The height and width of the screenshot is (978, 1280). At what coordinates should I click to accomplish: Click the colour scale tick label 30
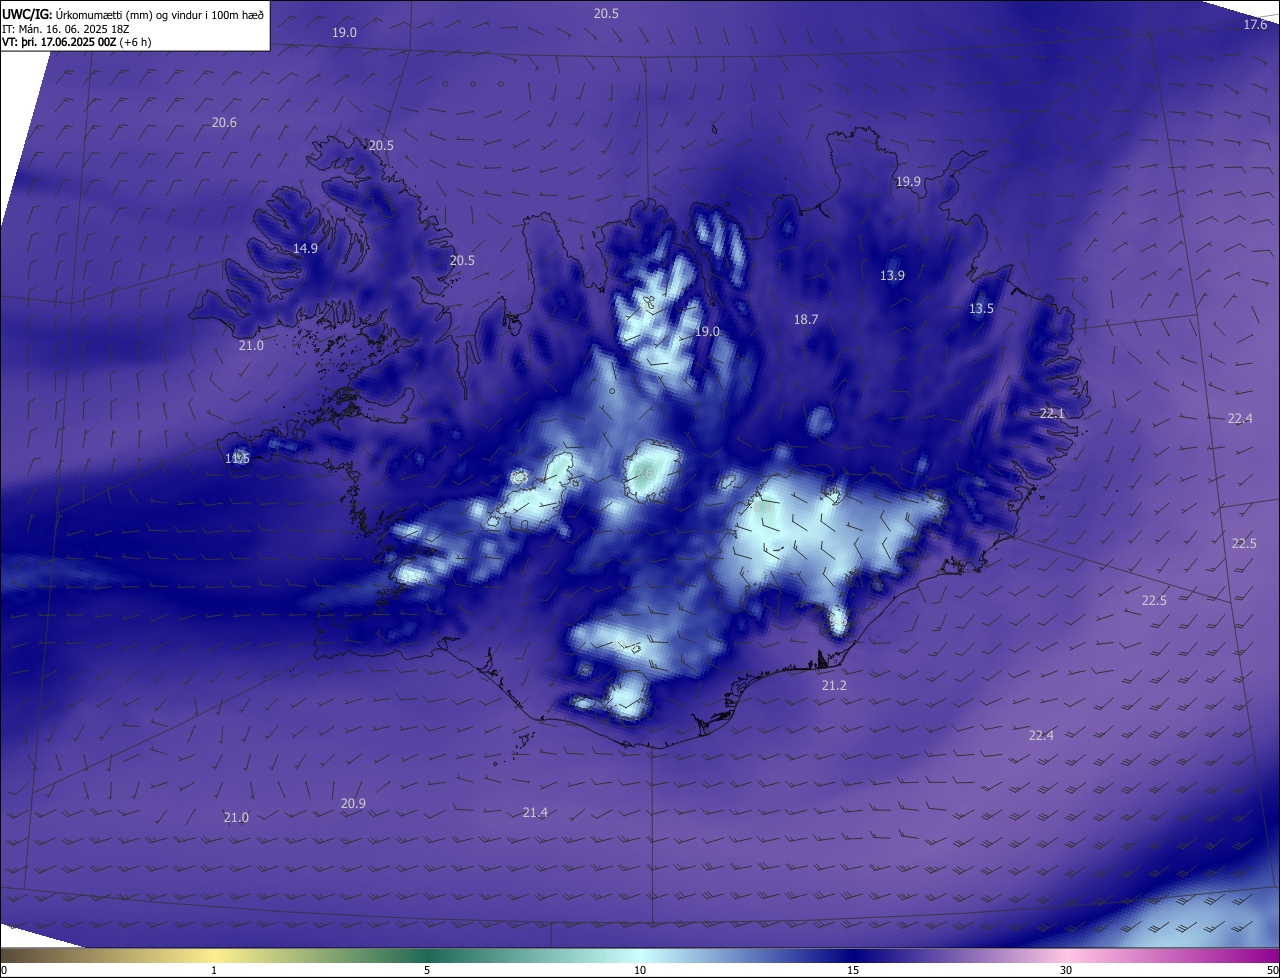(x=1066, y=970)
